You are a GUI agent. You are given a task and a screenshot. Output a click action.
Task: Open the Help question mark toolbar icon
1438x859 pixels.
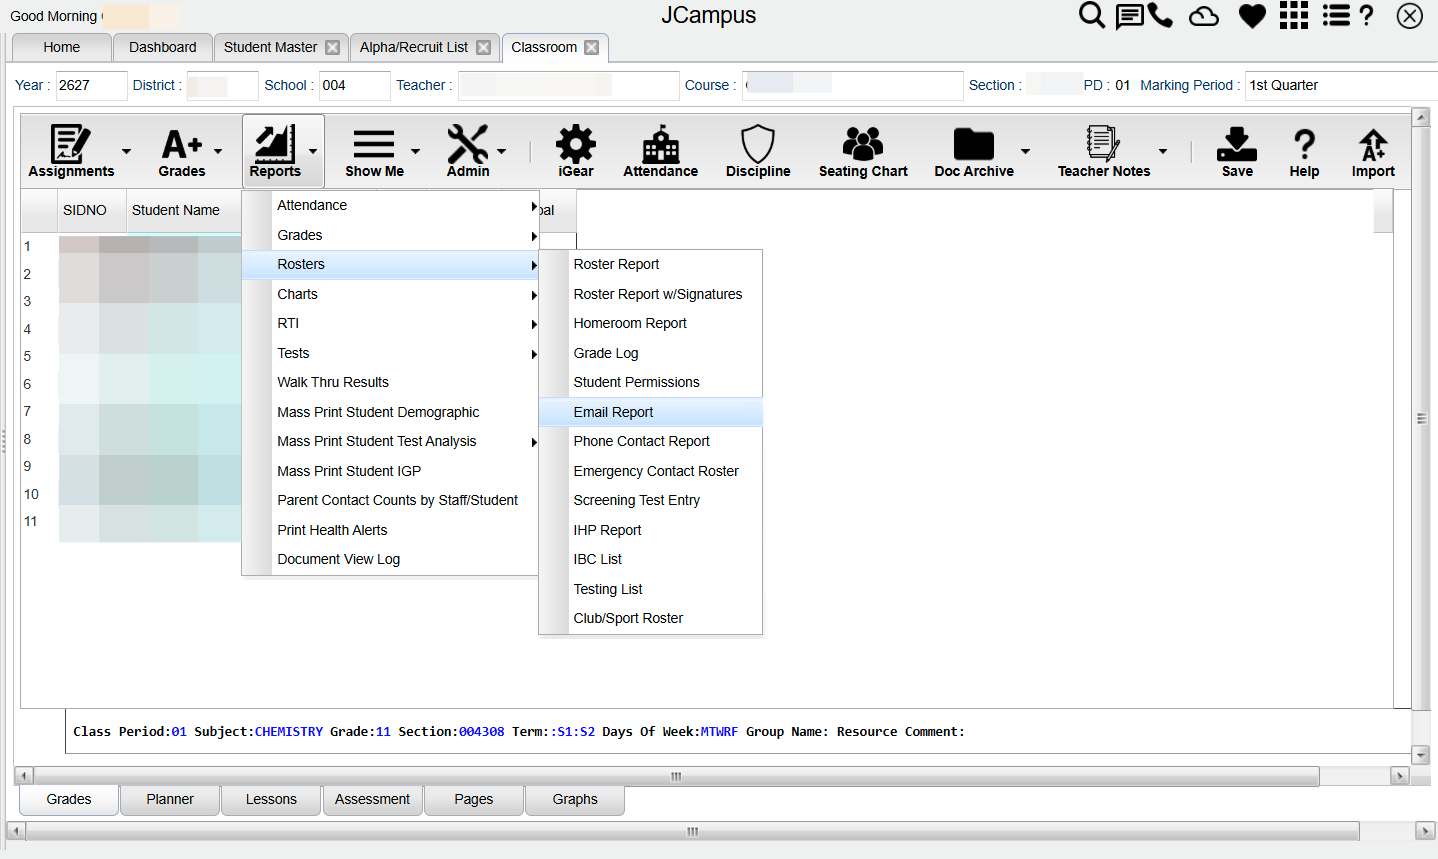tap(1304, 145)
